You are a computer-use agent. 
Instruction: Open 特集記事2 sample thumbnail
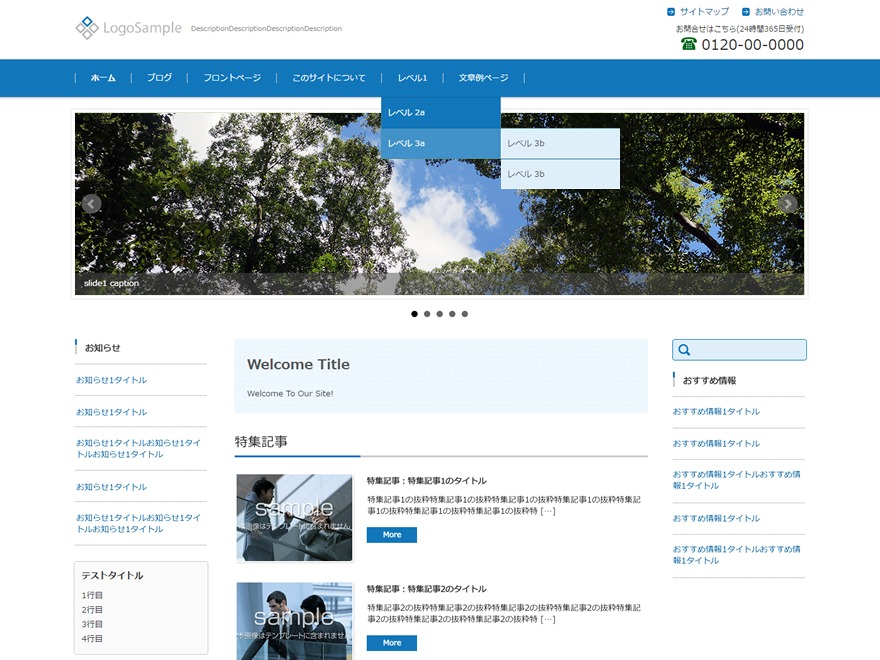pos(295,621)
